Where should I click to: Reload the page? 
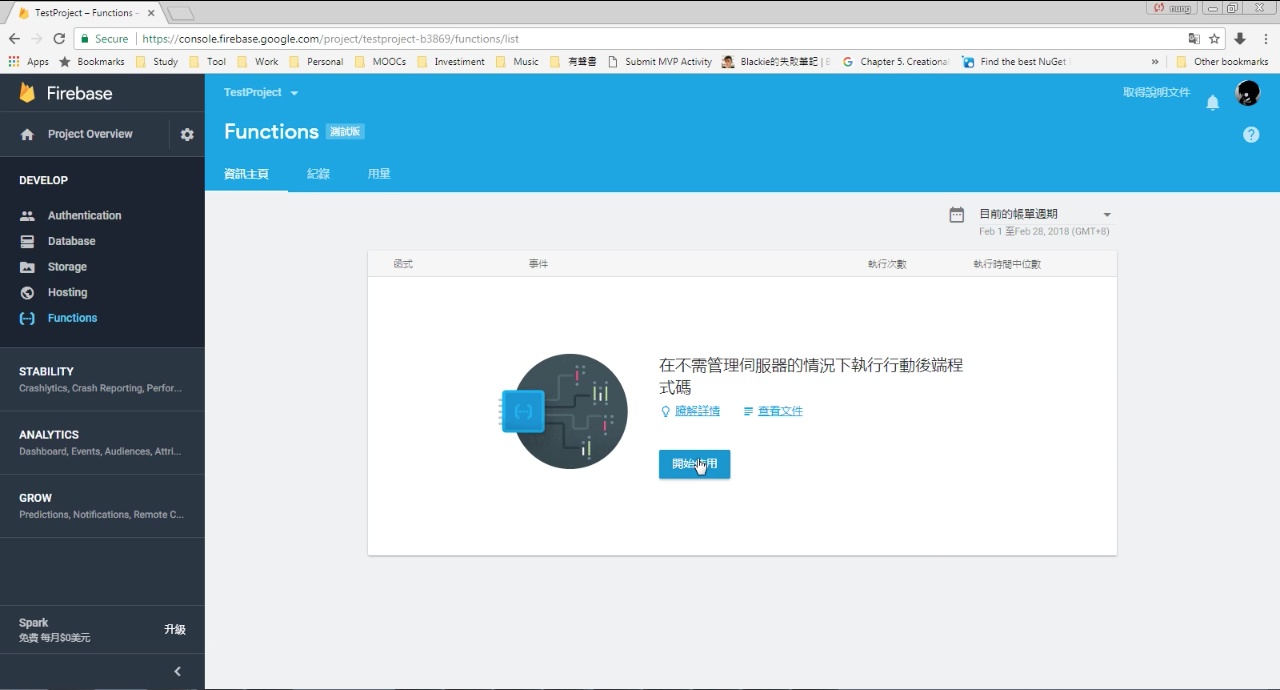(59, 39)
